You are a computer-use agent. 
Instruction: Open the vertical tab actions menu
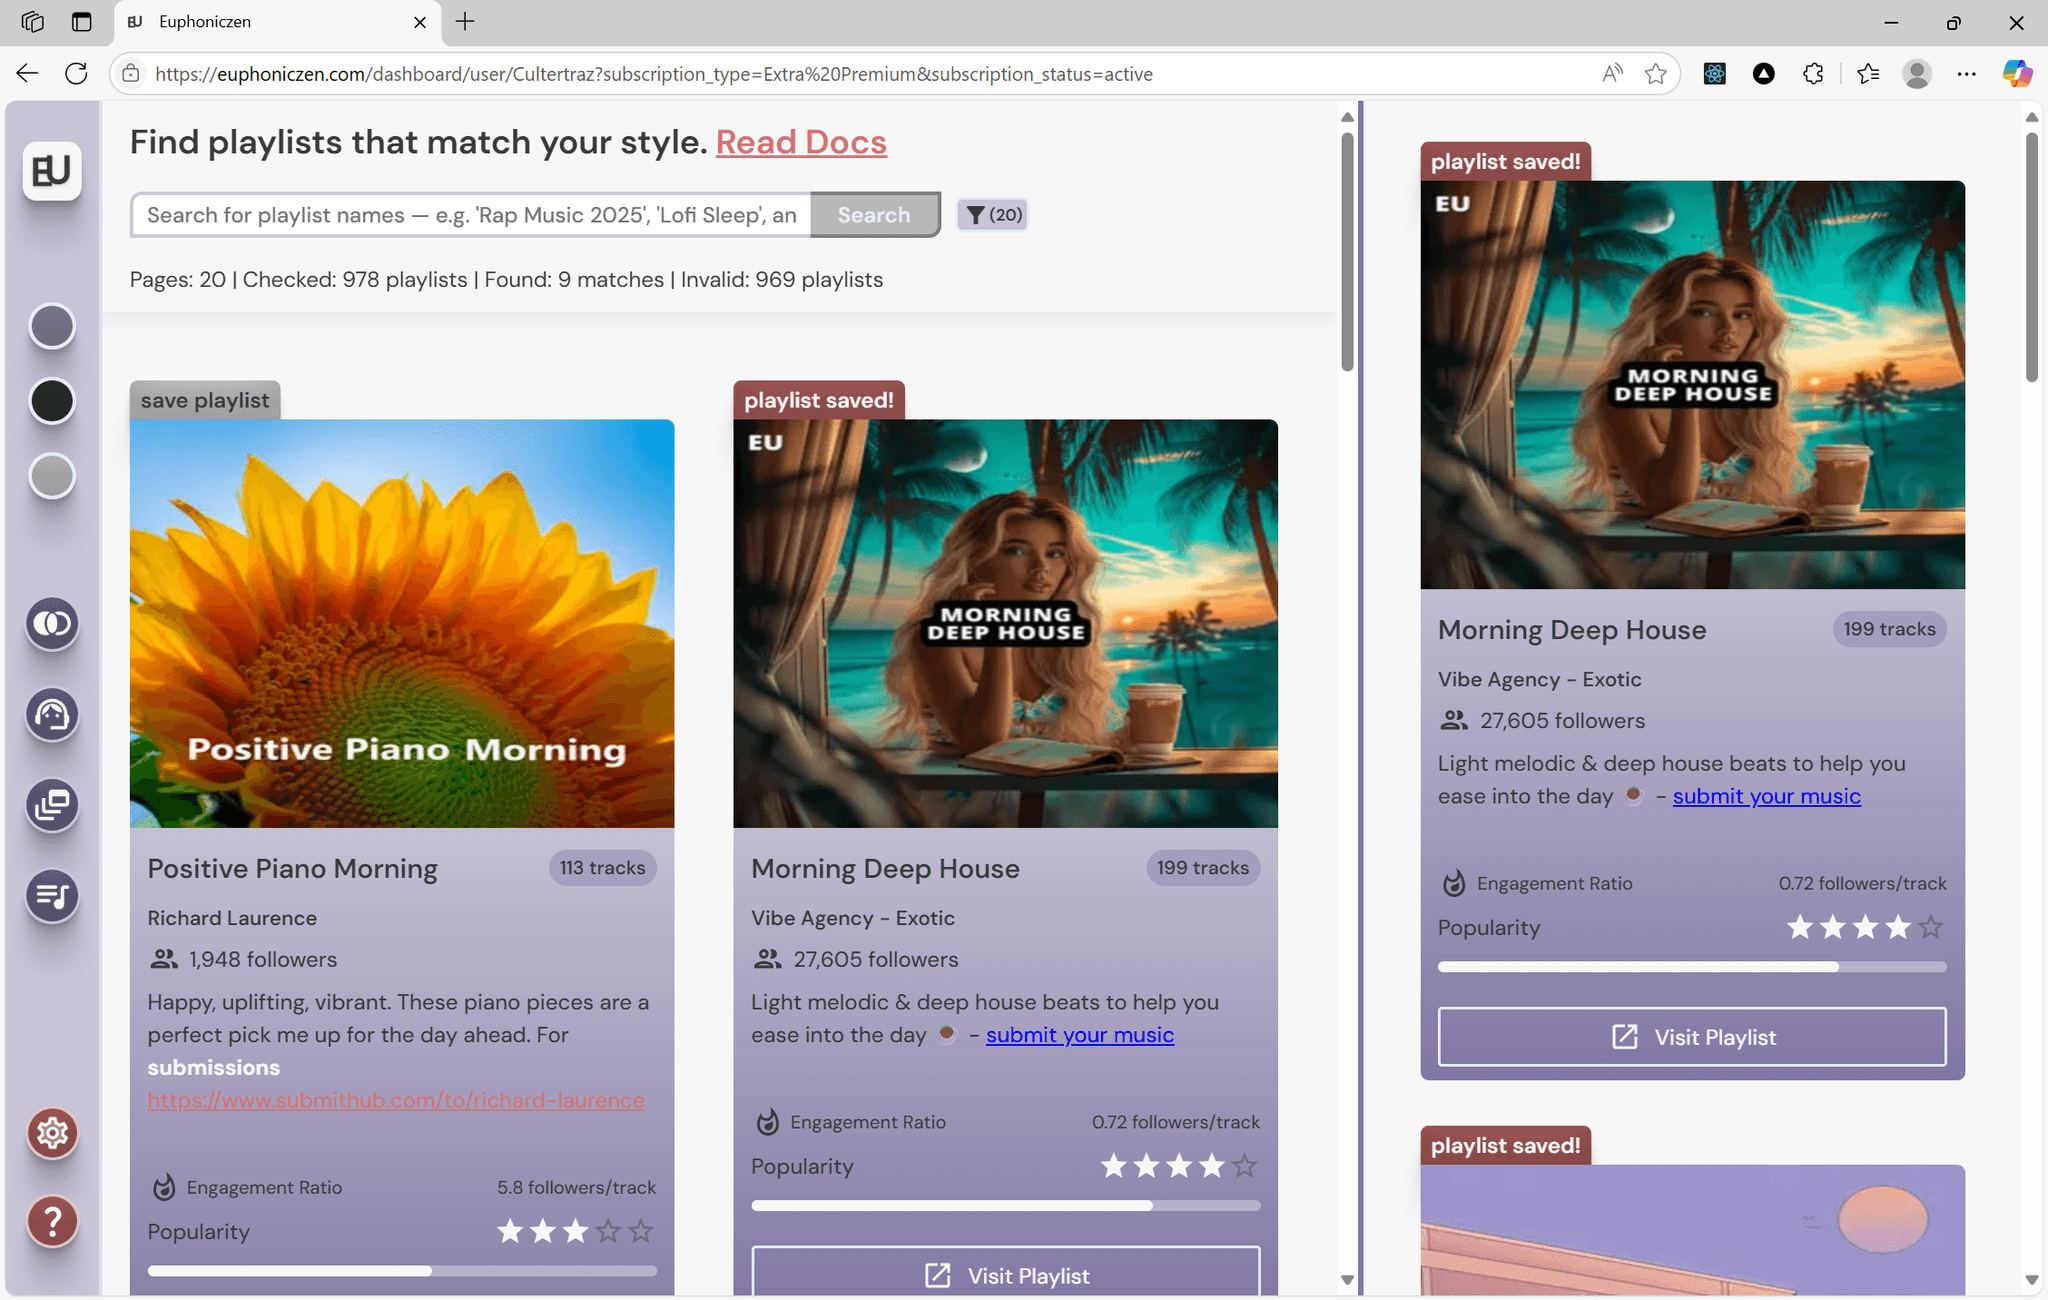click(x=82, y=22)
